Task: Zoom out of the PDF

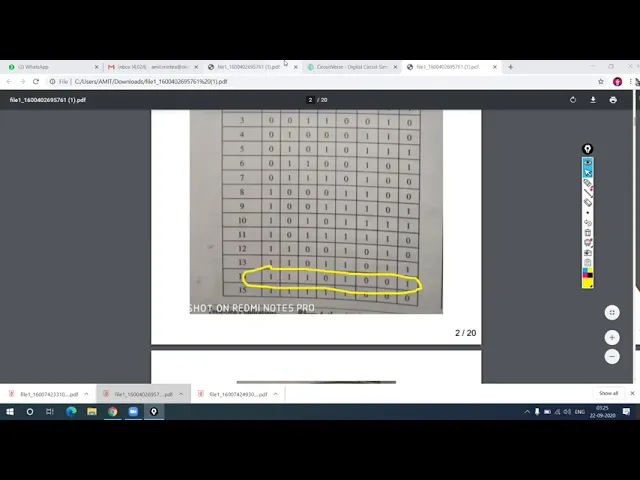Action: [x=612, y=356]
